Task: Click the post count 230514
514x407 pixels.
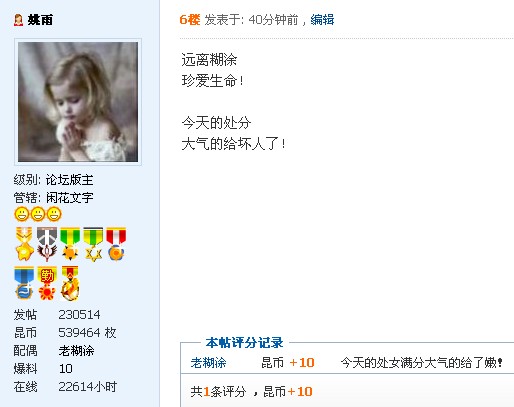Action: click(x=79, y=315)
